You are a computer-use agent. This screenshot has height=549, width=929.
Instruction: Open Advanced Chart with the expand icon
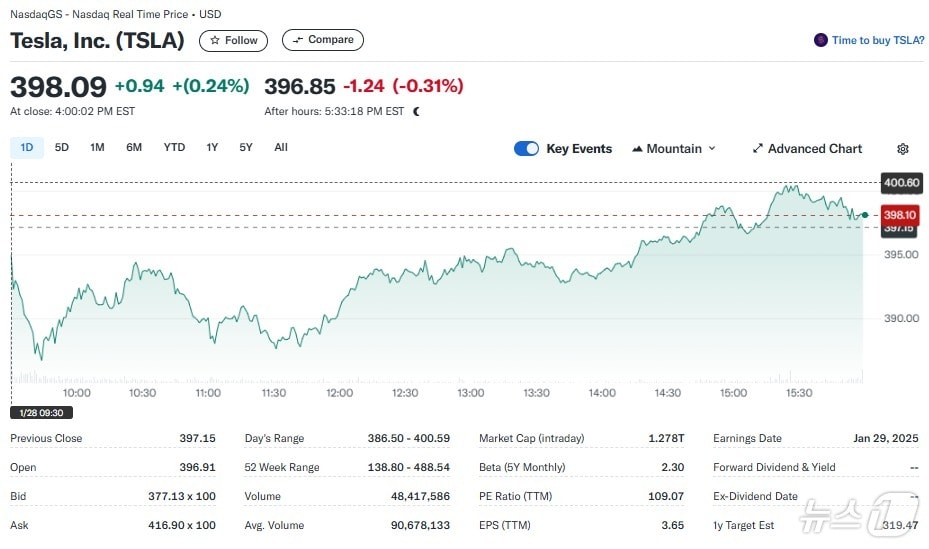tap(758, 149)
